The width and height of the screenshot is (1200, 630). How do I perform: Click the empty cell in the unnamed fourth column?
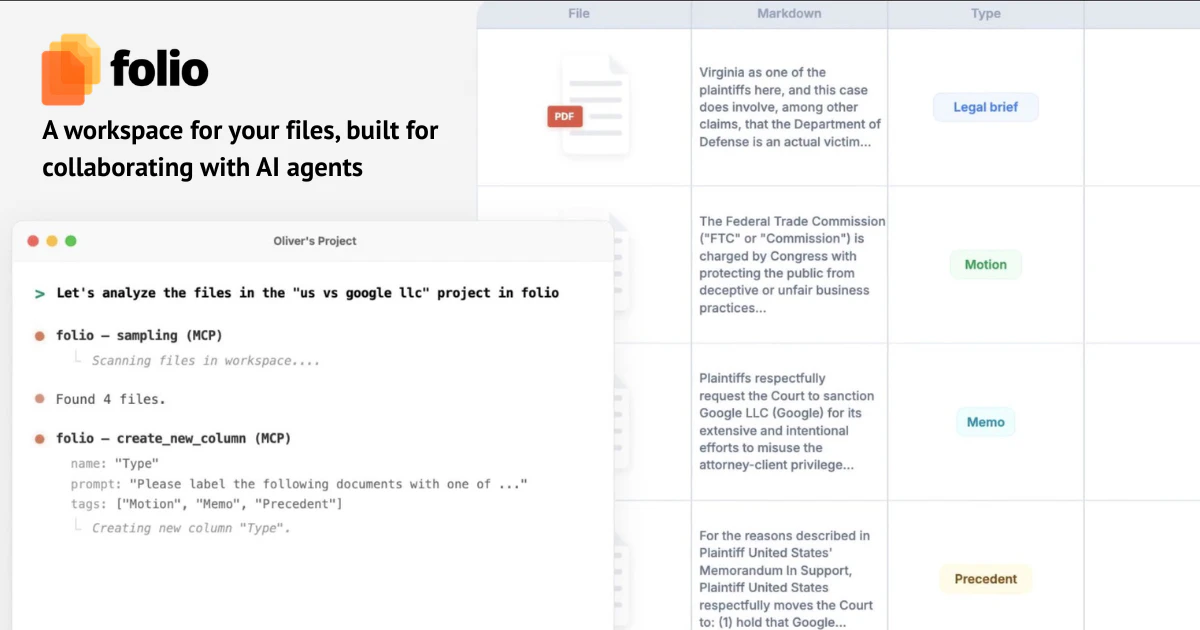pyautogui.click(x=1140, y=107)
